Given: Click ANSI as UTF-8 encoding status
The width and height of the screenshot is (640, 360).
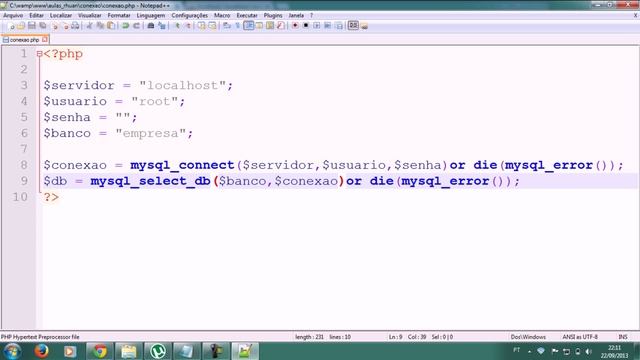Looking at the screenshot, I should pyautogui.click(x=580, y=337).
